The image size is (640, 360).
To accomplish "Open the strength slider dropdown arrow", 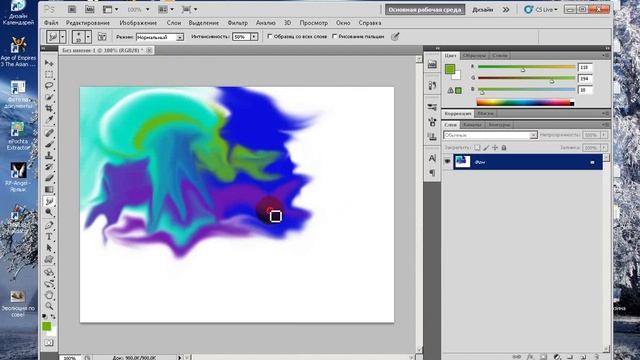I will (254, 37).
